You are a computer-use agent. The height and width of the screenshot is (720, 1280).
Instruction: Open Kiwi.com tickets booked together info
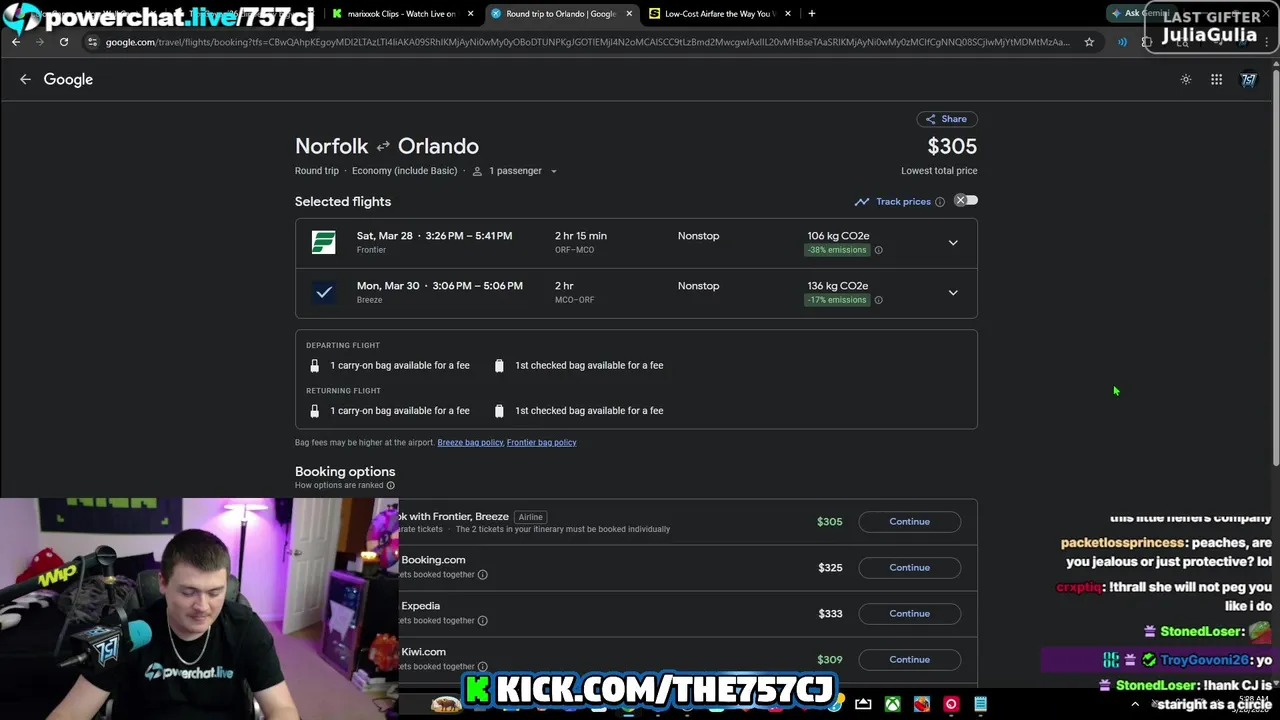click(x=482, y=666)
